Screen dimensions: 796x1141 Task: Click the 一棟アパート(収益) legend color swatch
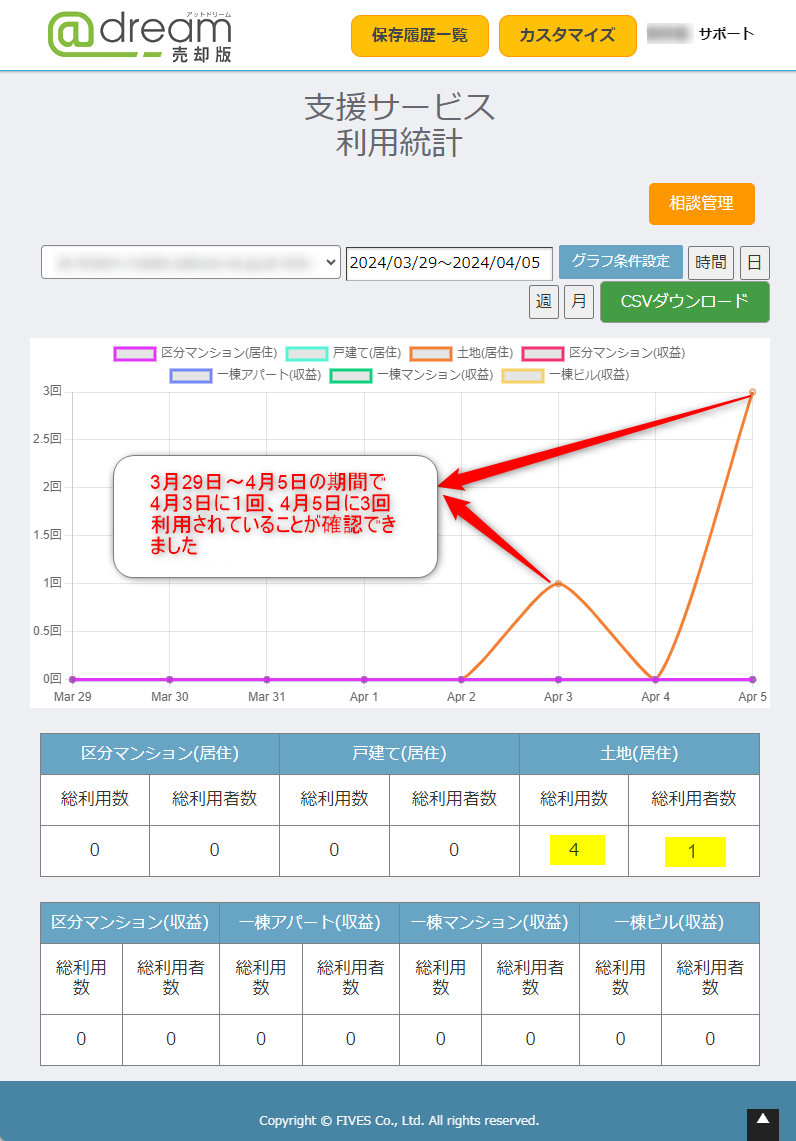pos(190,375)
